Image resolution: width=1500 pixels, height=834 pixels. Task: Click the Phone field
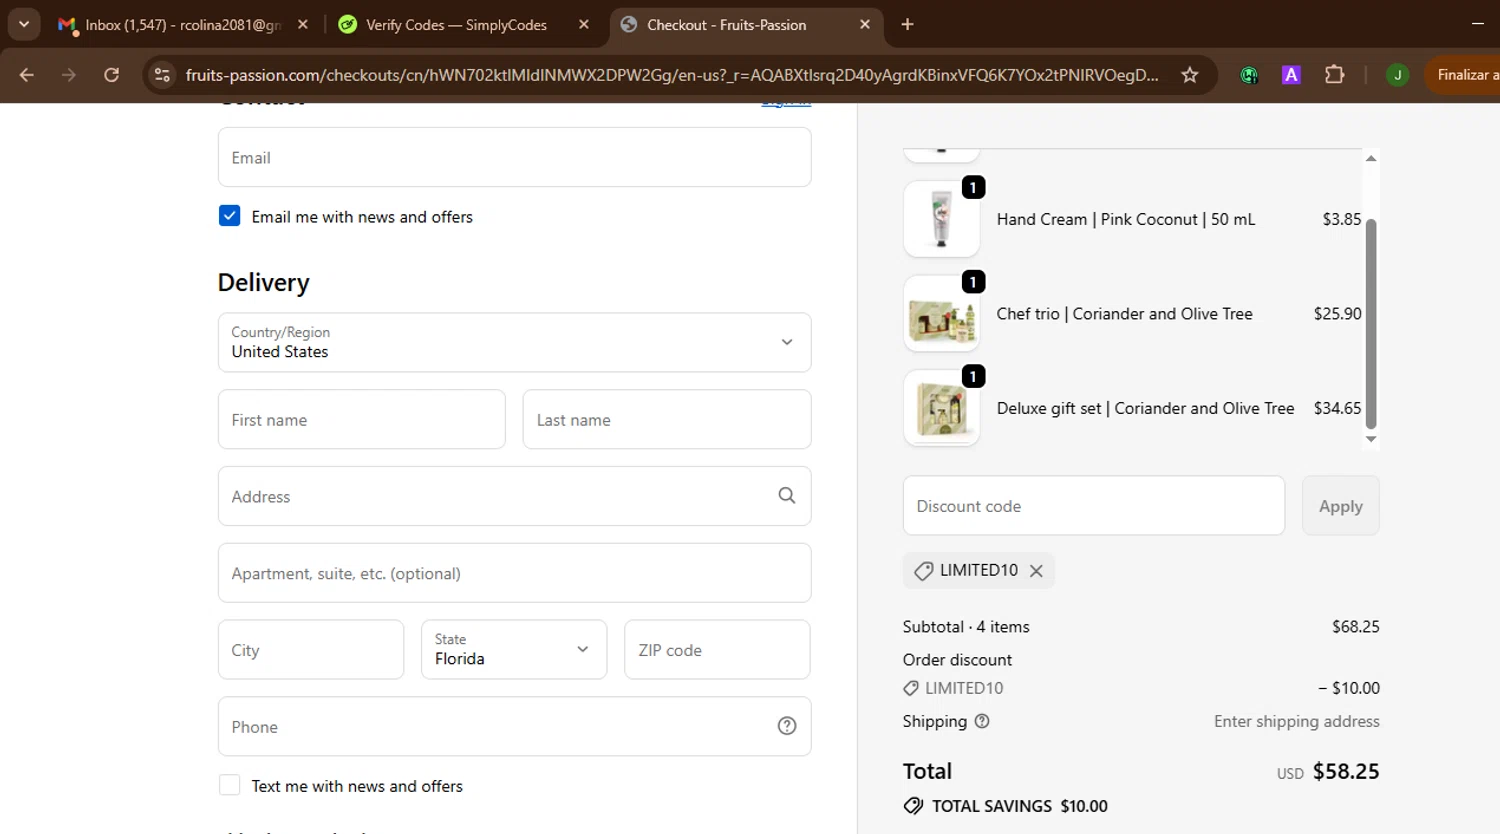pyautogui.click(x=514, y=726)
